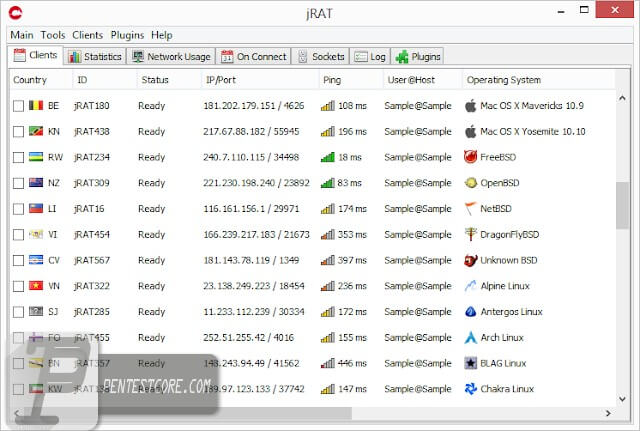This screenshot has height=431, width=640.
Task: Open the Main menu
Action: pos(22,35)
